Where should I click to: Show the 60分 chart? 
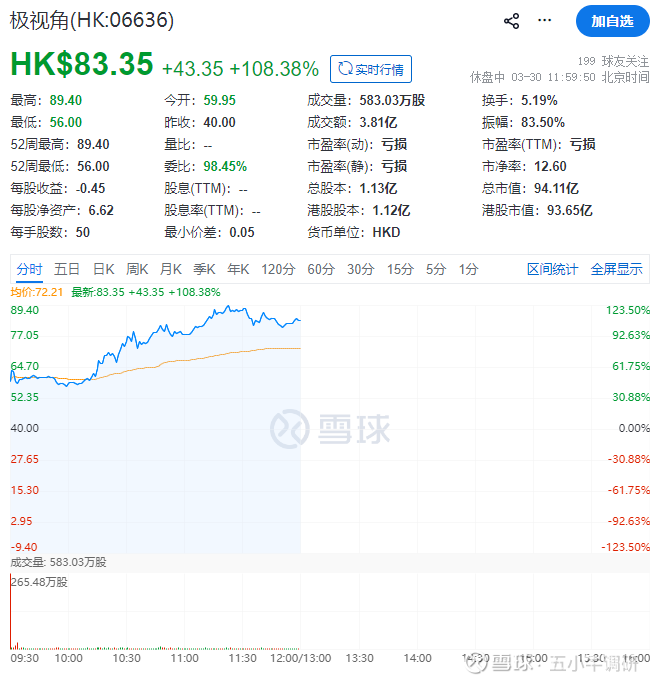click(x=321, y=269)
